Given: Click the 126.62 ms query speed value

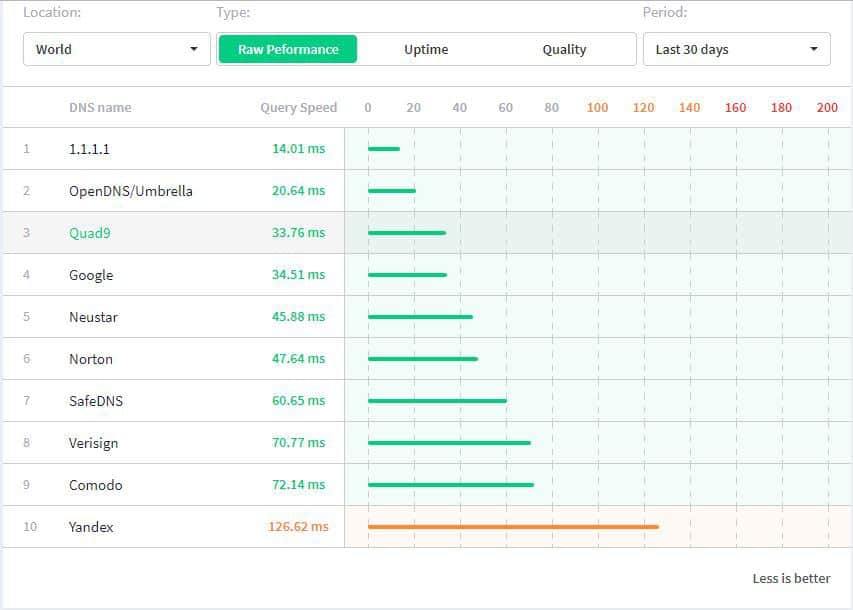Looking at the screenshot, I should (x=298, y=527).
